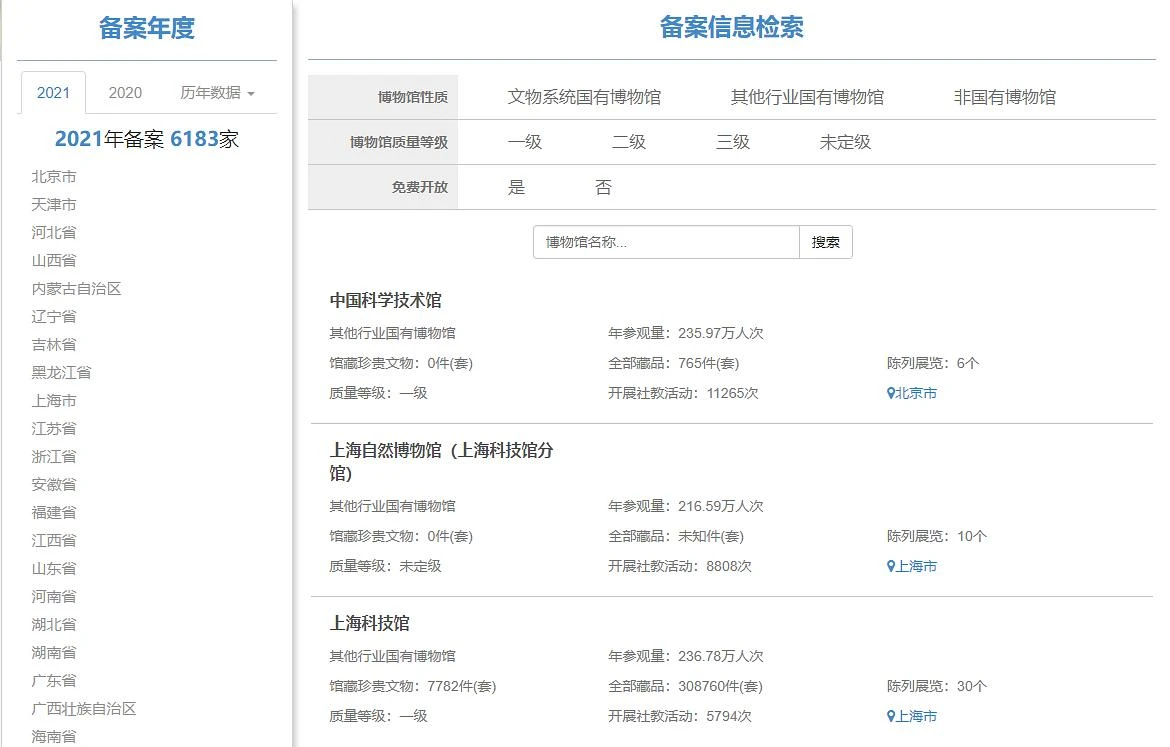Open 山西省 in province list
Viewport: 1170px width, 747px height.
coord(54,260)
